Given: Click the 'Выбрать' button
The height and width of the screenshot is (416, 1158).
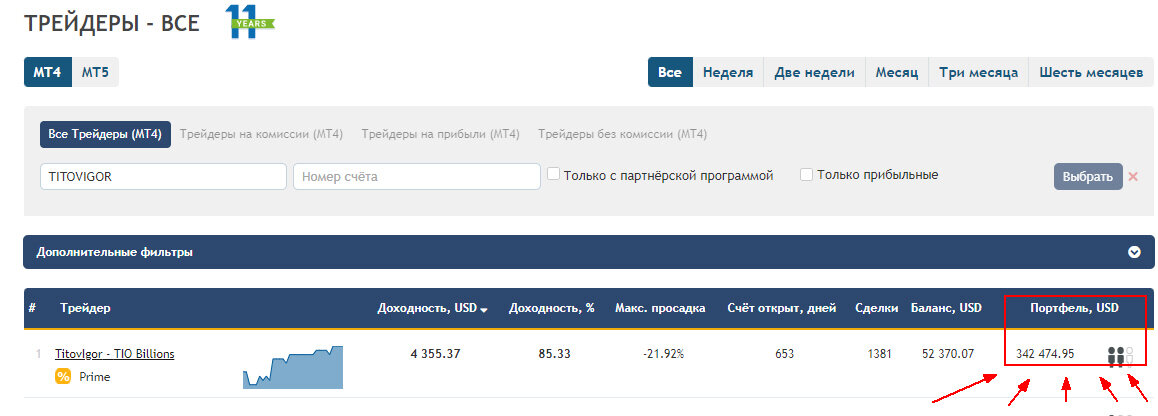Looking at the screenshot, I should click(x=1088, y=177).
